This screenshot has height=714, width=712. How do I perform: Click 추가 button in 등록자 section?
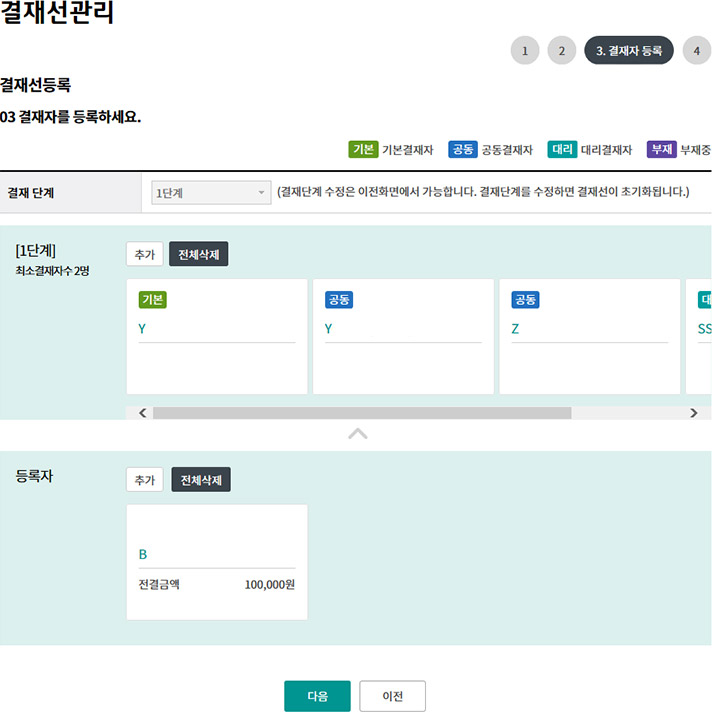coord(144,480)
